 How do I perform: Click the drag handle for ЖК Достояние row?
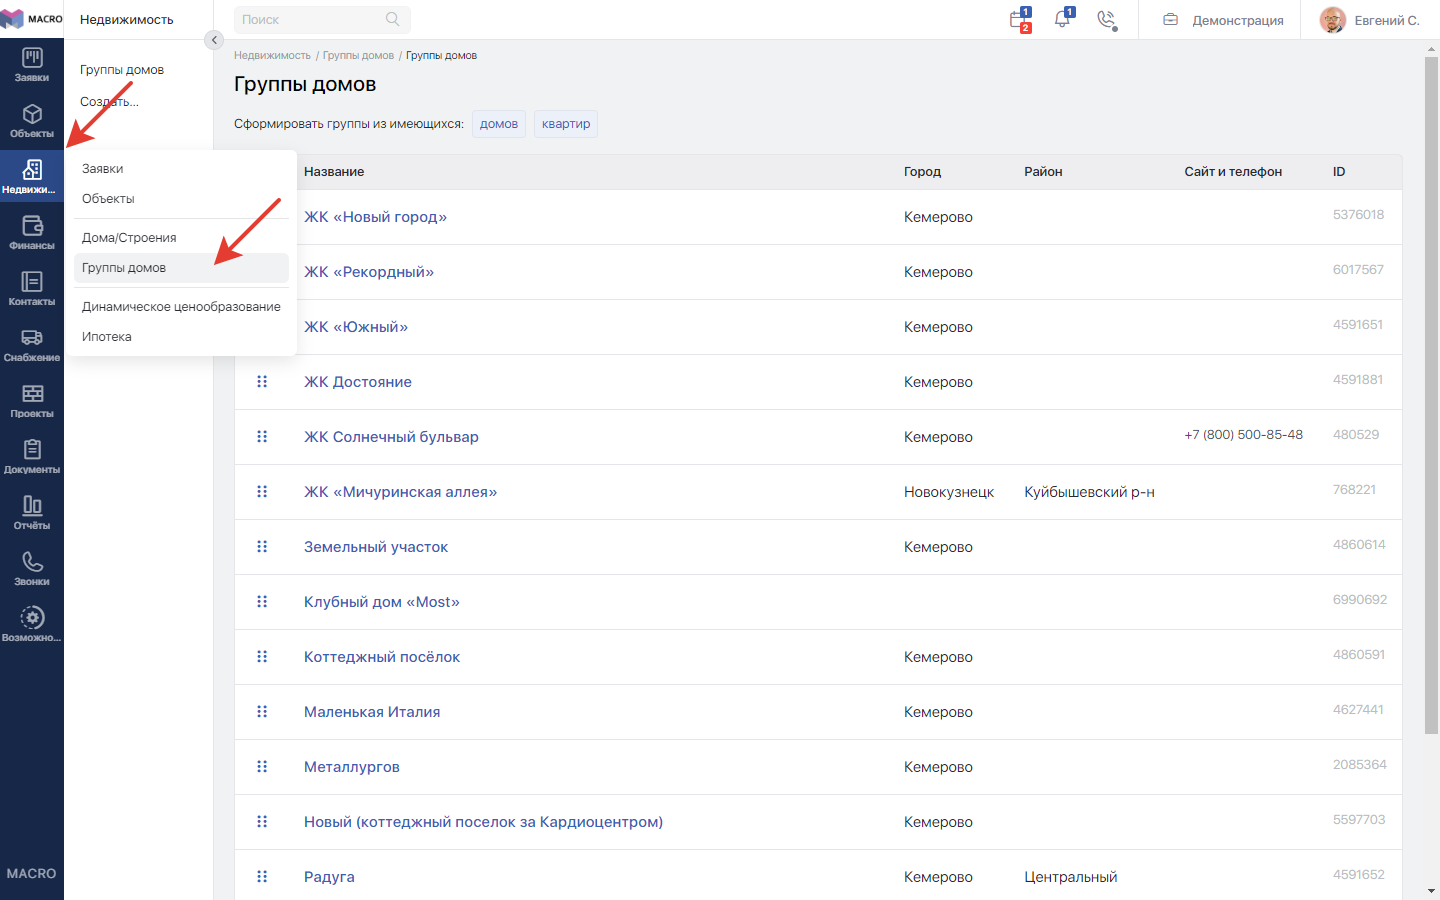click(x=262, y=382)
